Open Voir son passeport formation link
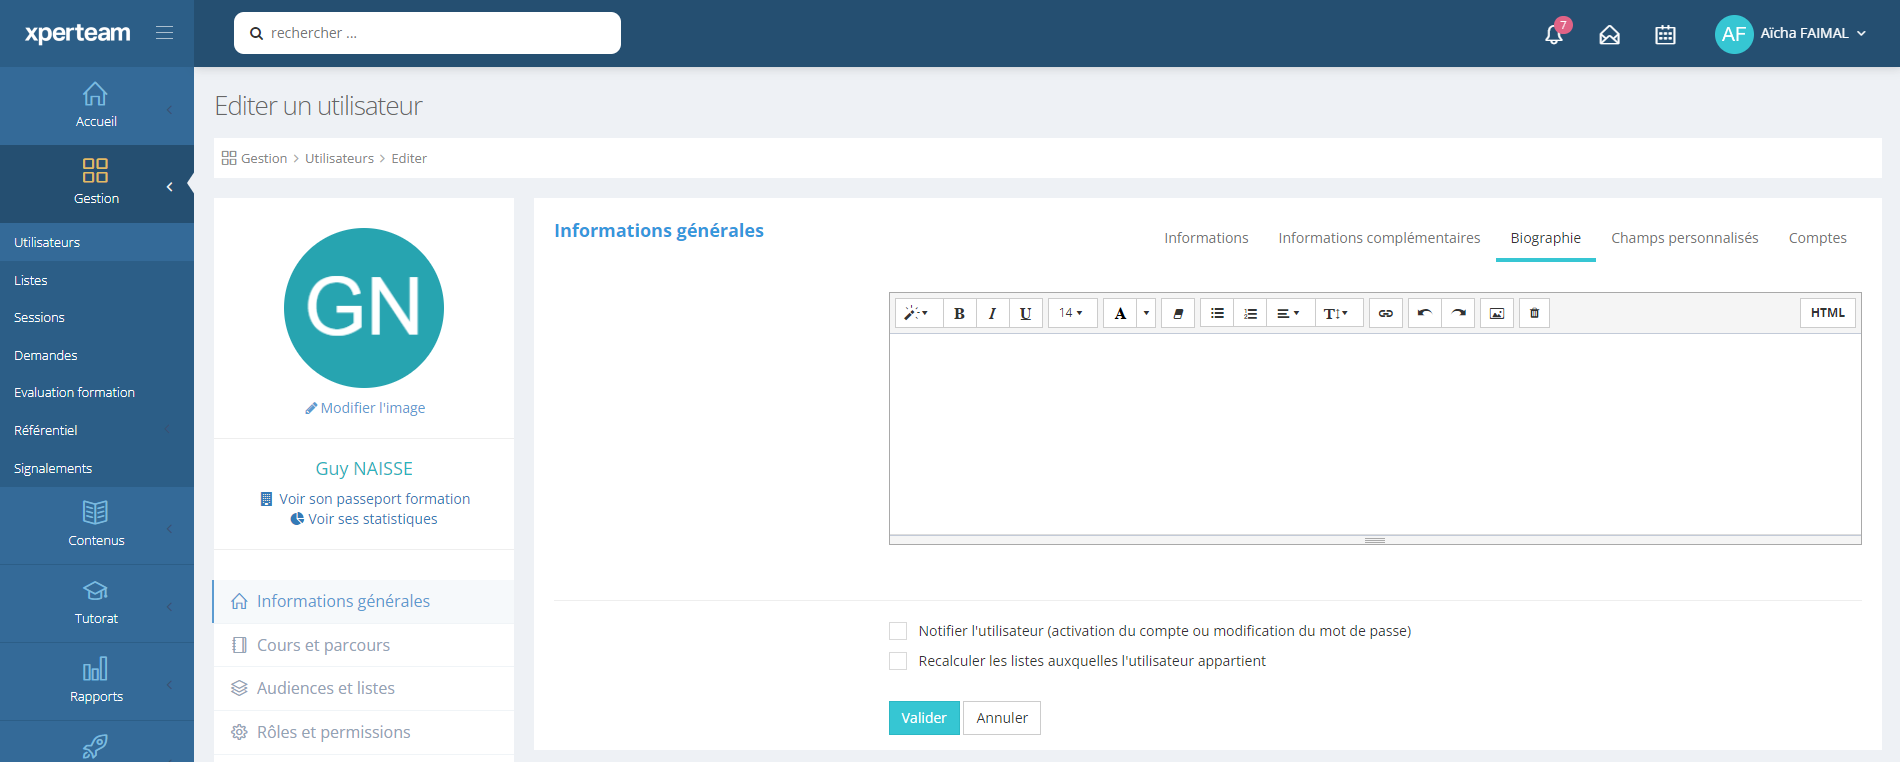The width and height of the screenshot is (1900, 762). point(373,499)
